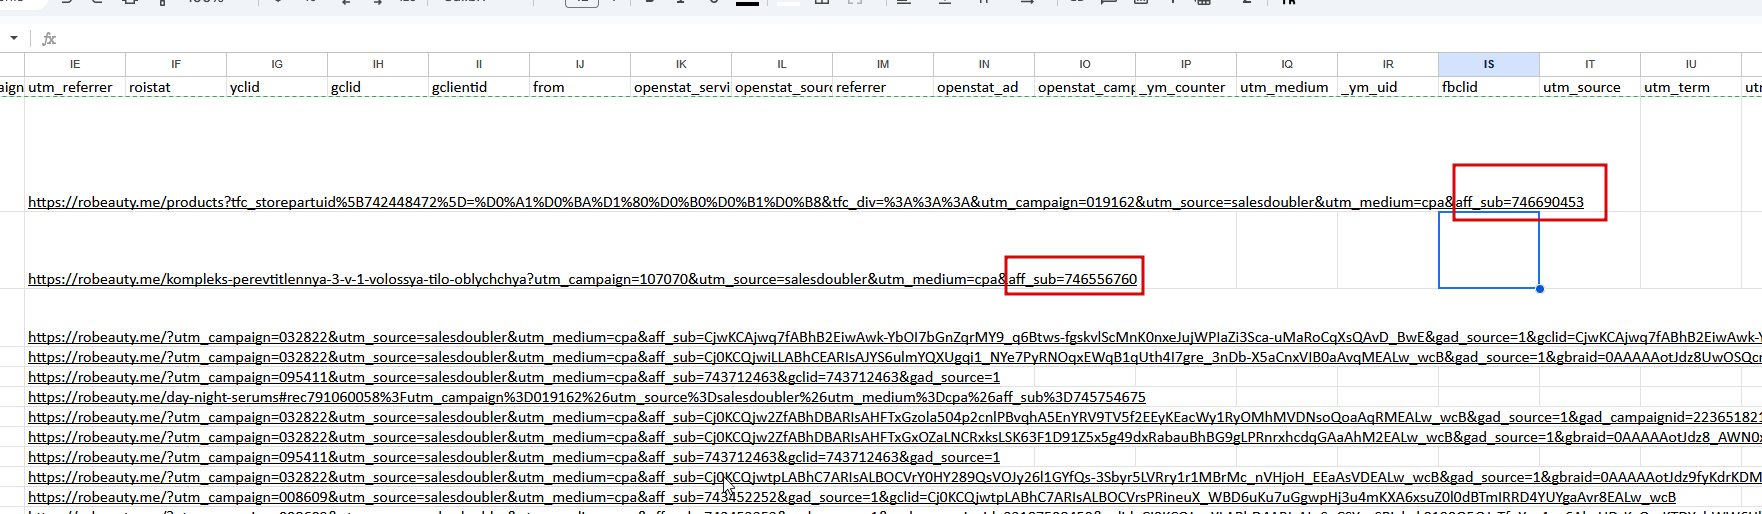Click the openstat_sourc header cell

[782, 87]
